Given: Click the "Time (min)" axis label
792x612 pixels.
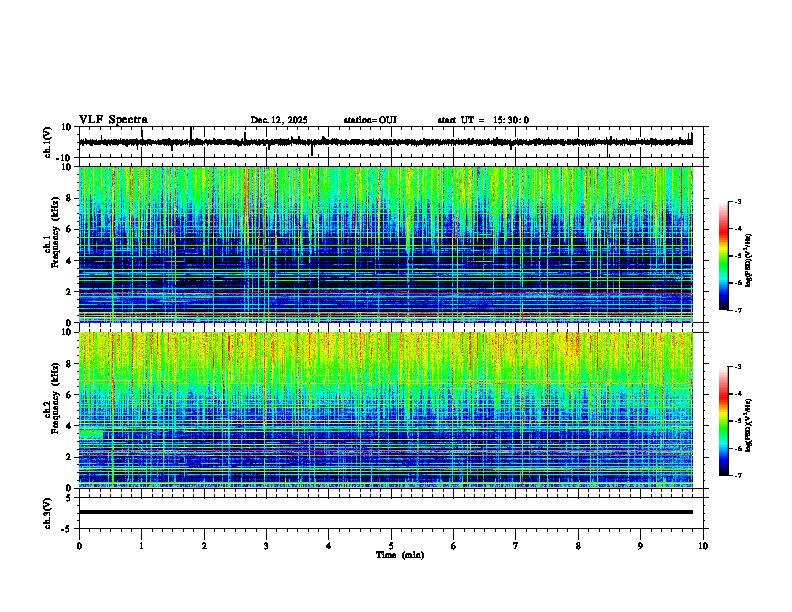Looking at the screenshot, I should [400, 555].
